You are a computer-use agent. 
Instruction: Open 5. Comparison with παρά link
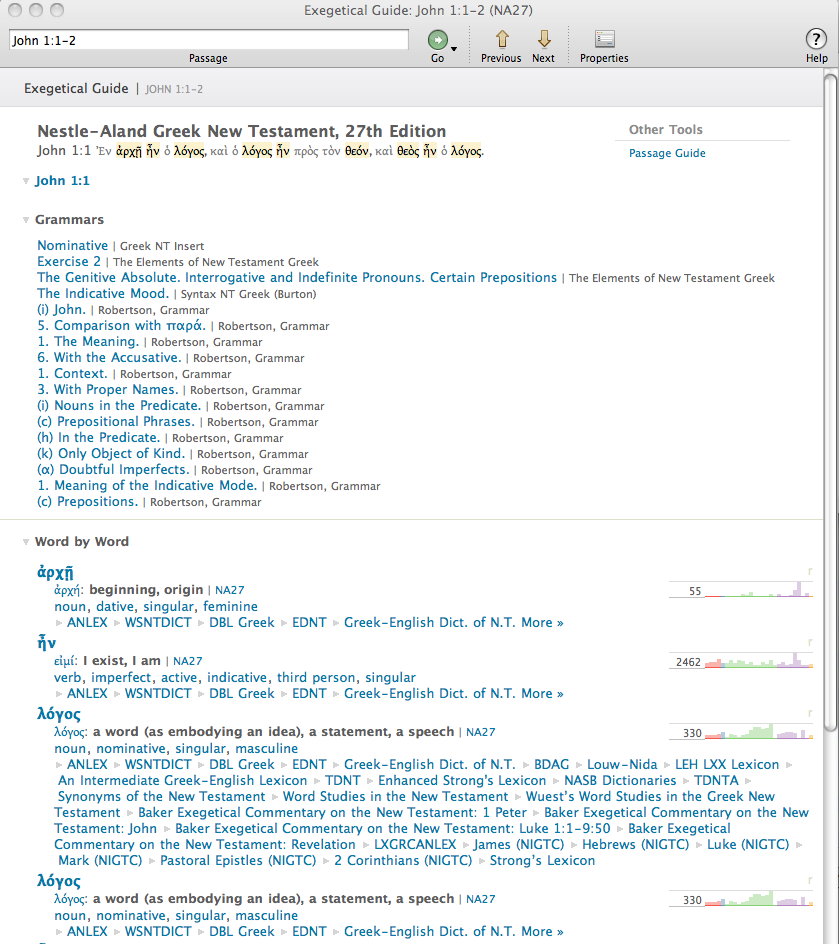pos(122,326)
